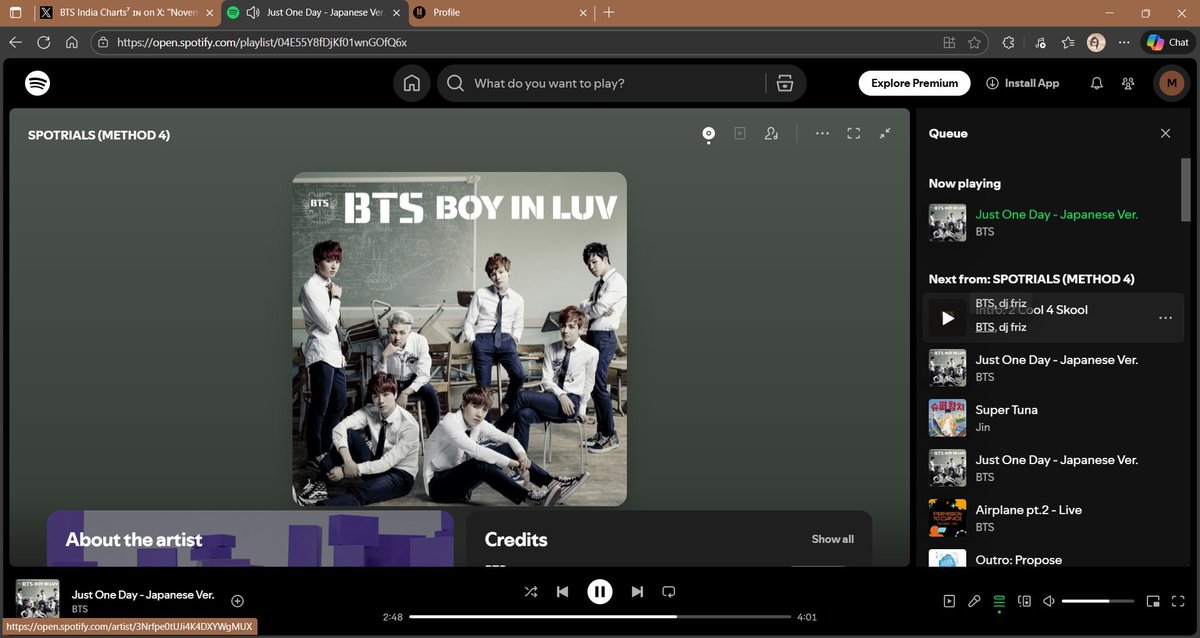Image resolution: width=1200 pixels, height=638 pixels.
Task: Collapse the expanded Now Playing view
Action: coord(885,133)
